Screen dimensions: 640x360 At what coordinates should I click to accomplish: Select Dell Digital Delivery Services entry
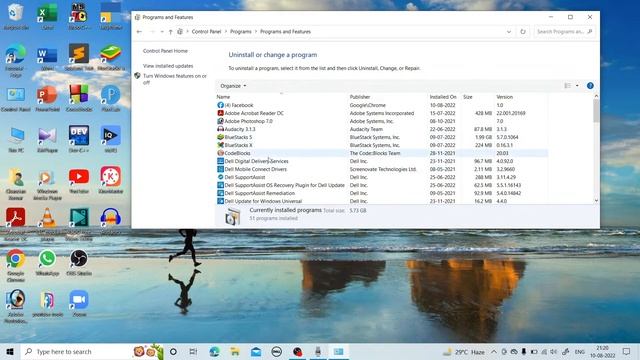tap(382, 161)
